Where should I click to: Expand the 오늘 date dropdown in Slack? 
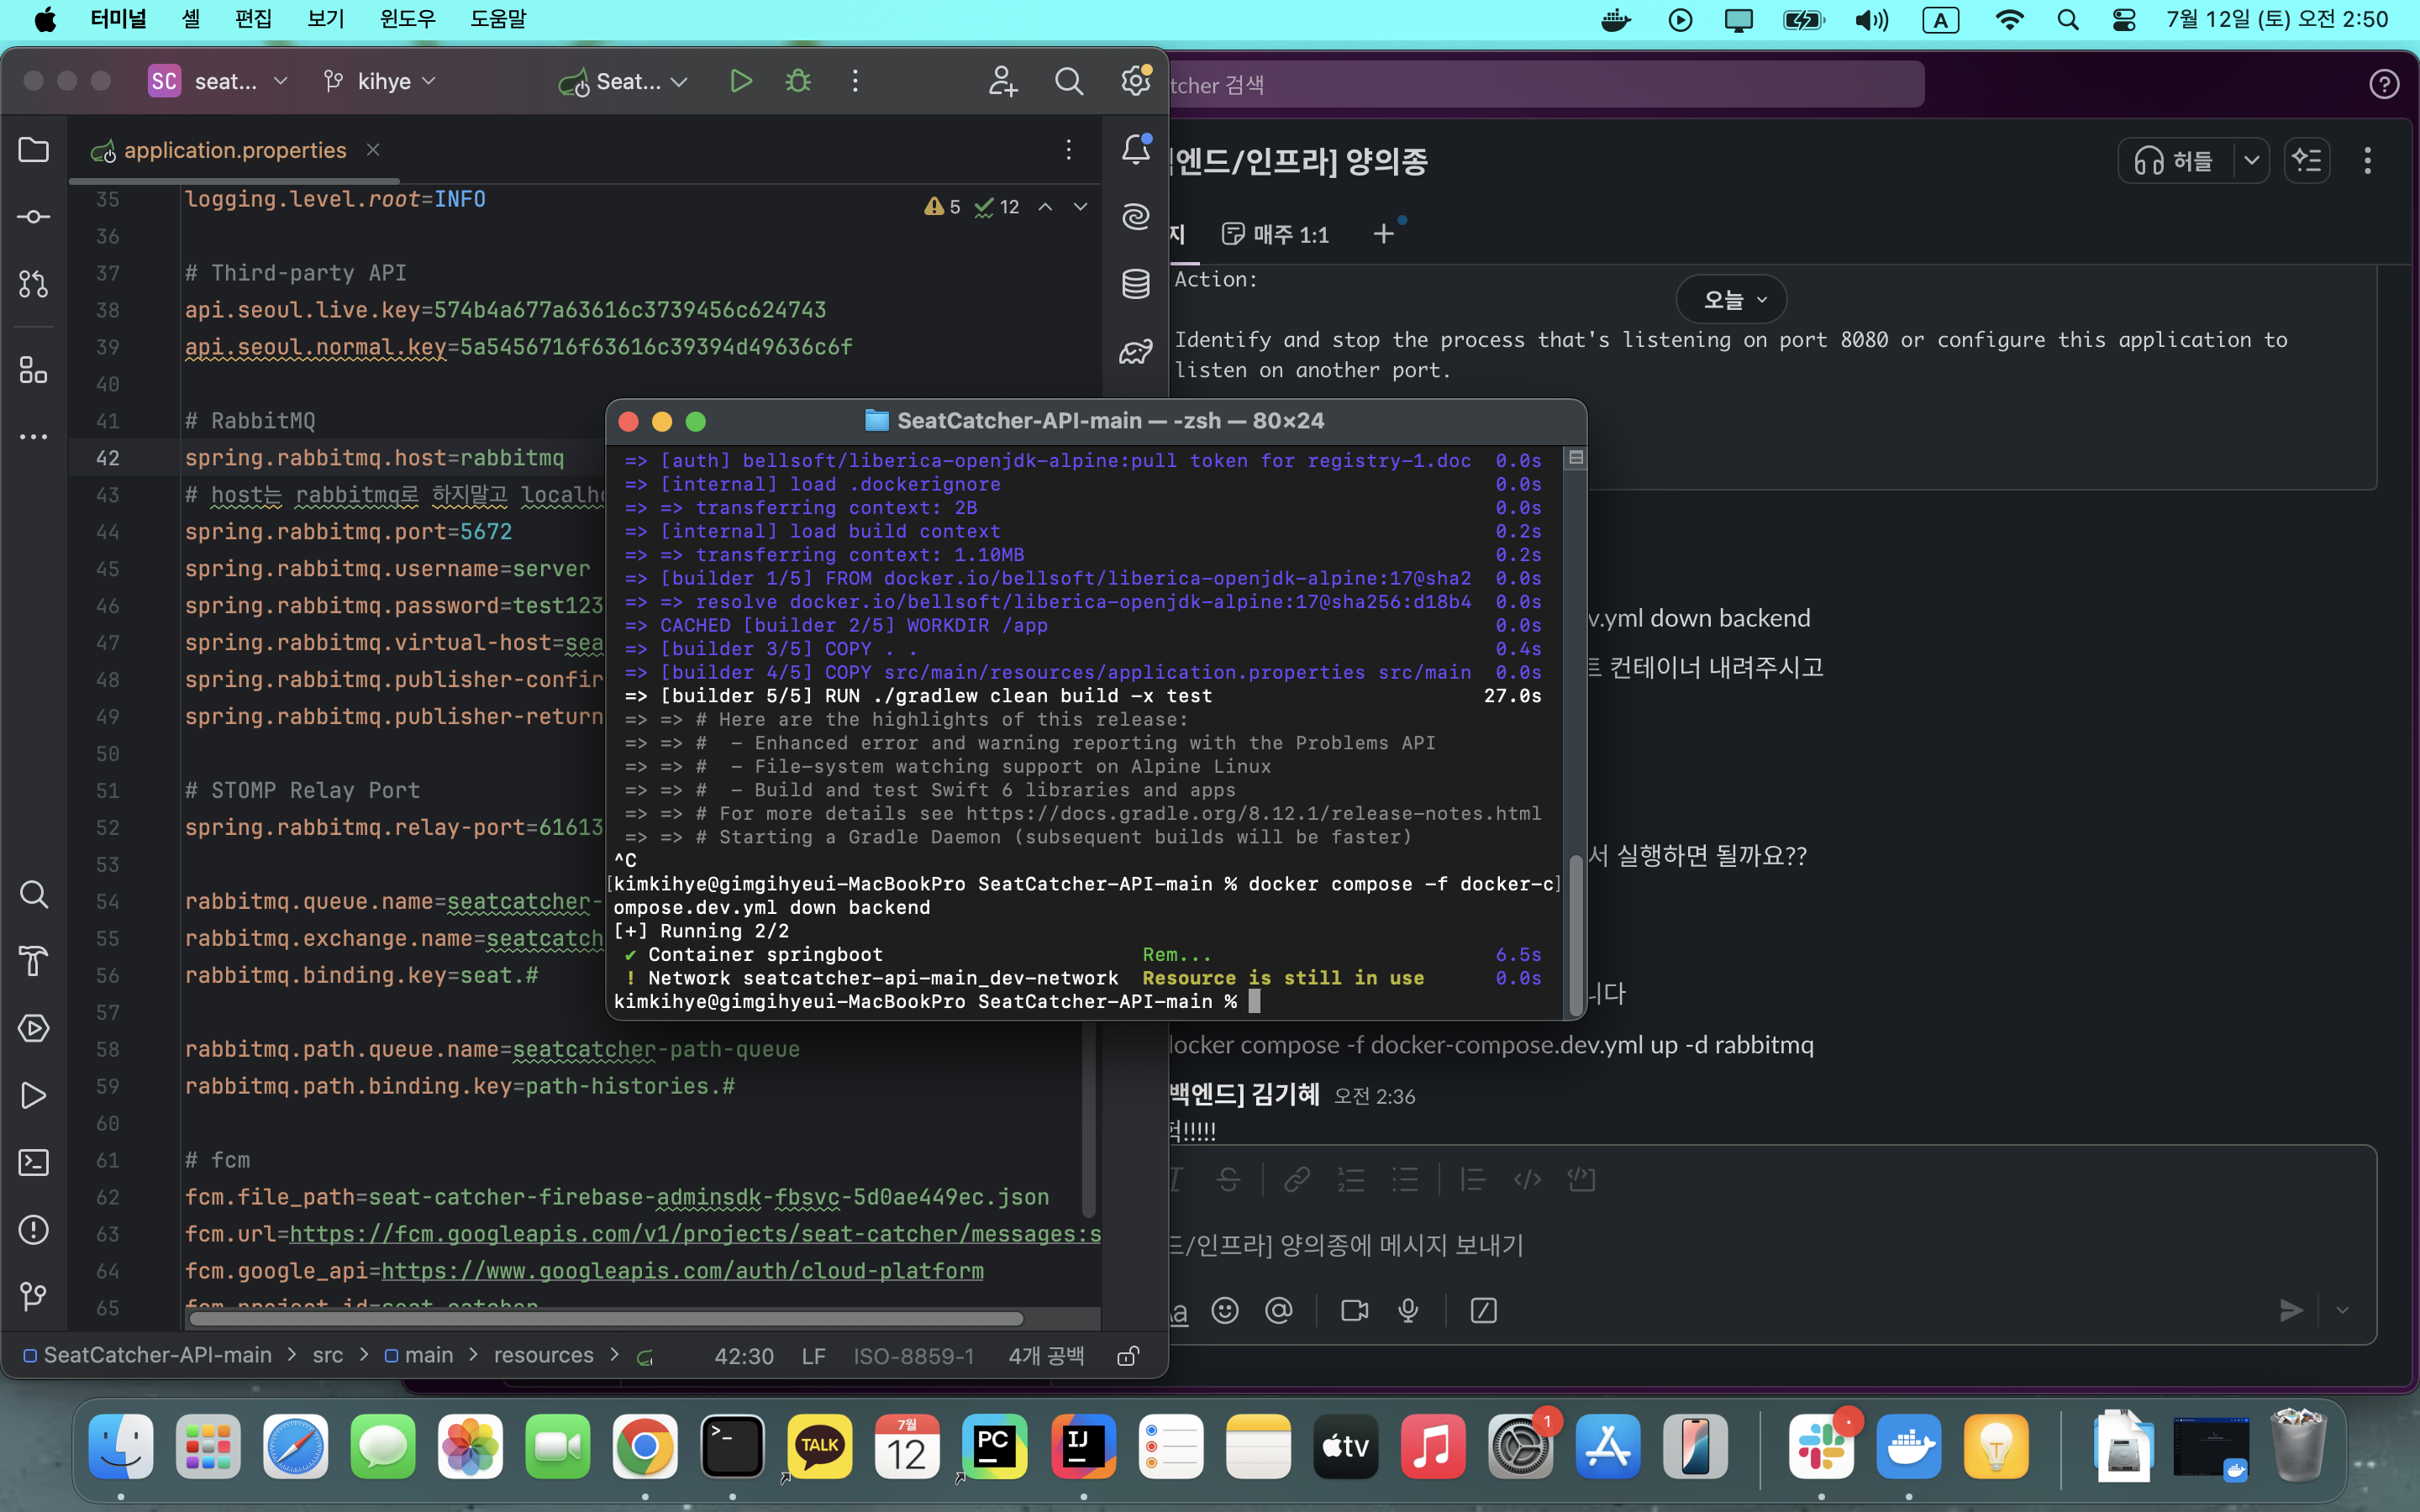[1733, 299]
